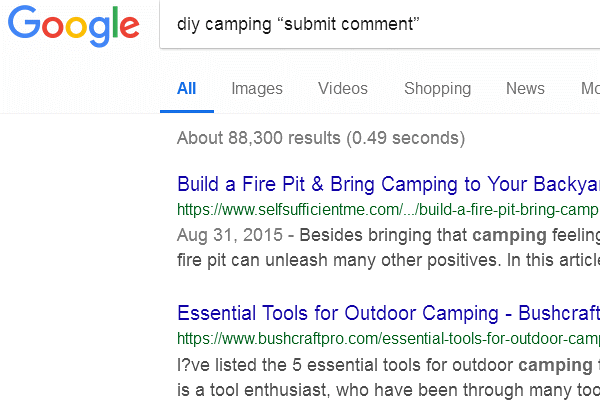The height and width of the screenshot is (400, 600).
Task: Expand the partially visible More menu
Action: [590, 89]
